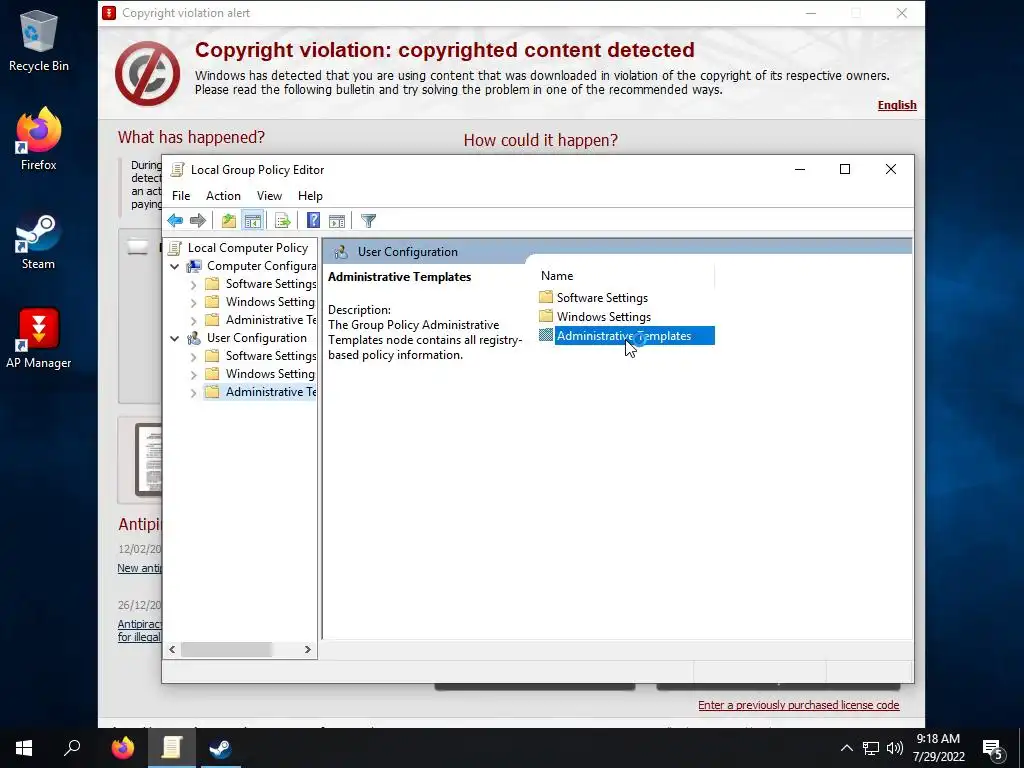This screenshot has height=768, width=1024.
Task: Open the Help menu
Action: click(x=310, y=196)
